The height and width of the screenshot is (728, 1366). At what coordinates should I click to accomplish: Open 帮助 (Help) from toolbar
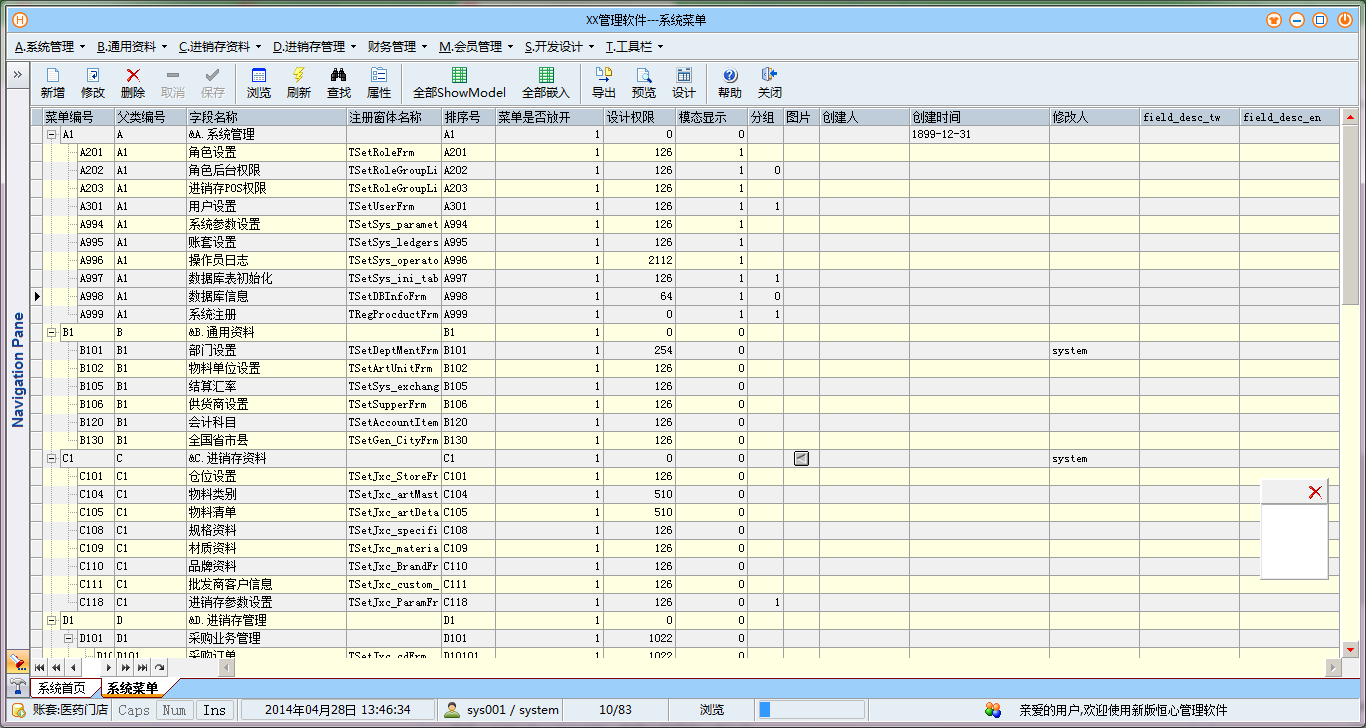click(x=730, y=82)
